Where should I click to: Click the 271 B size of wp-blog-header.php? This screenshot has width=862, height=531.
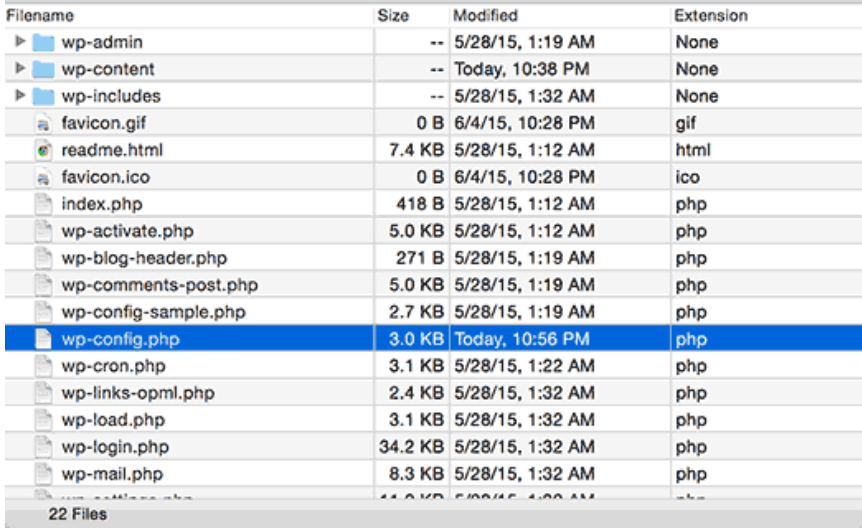(420, 258)
